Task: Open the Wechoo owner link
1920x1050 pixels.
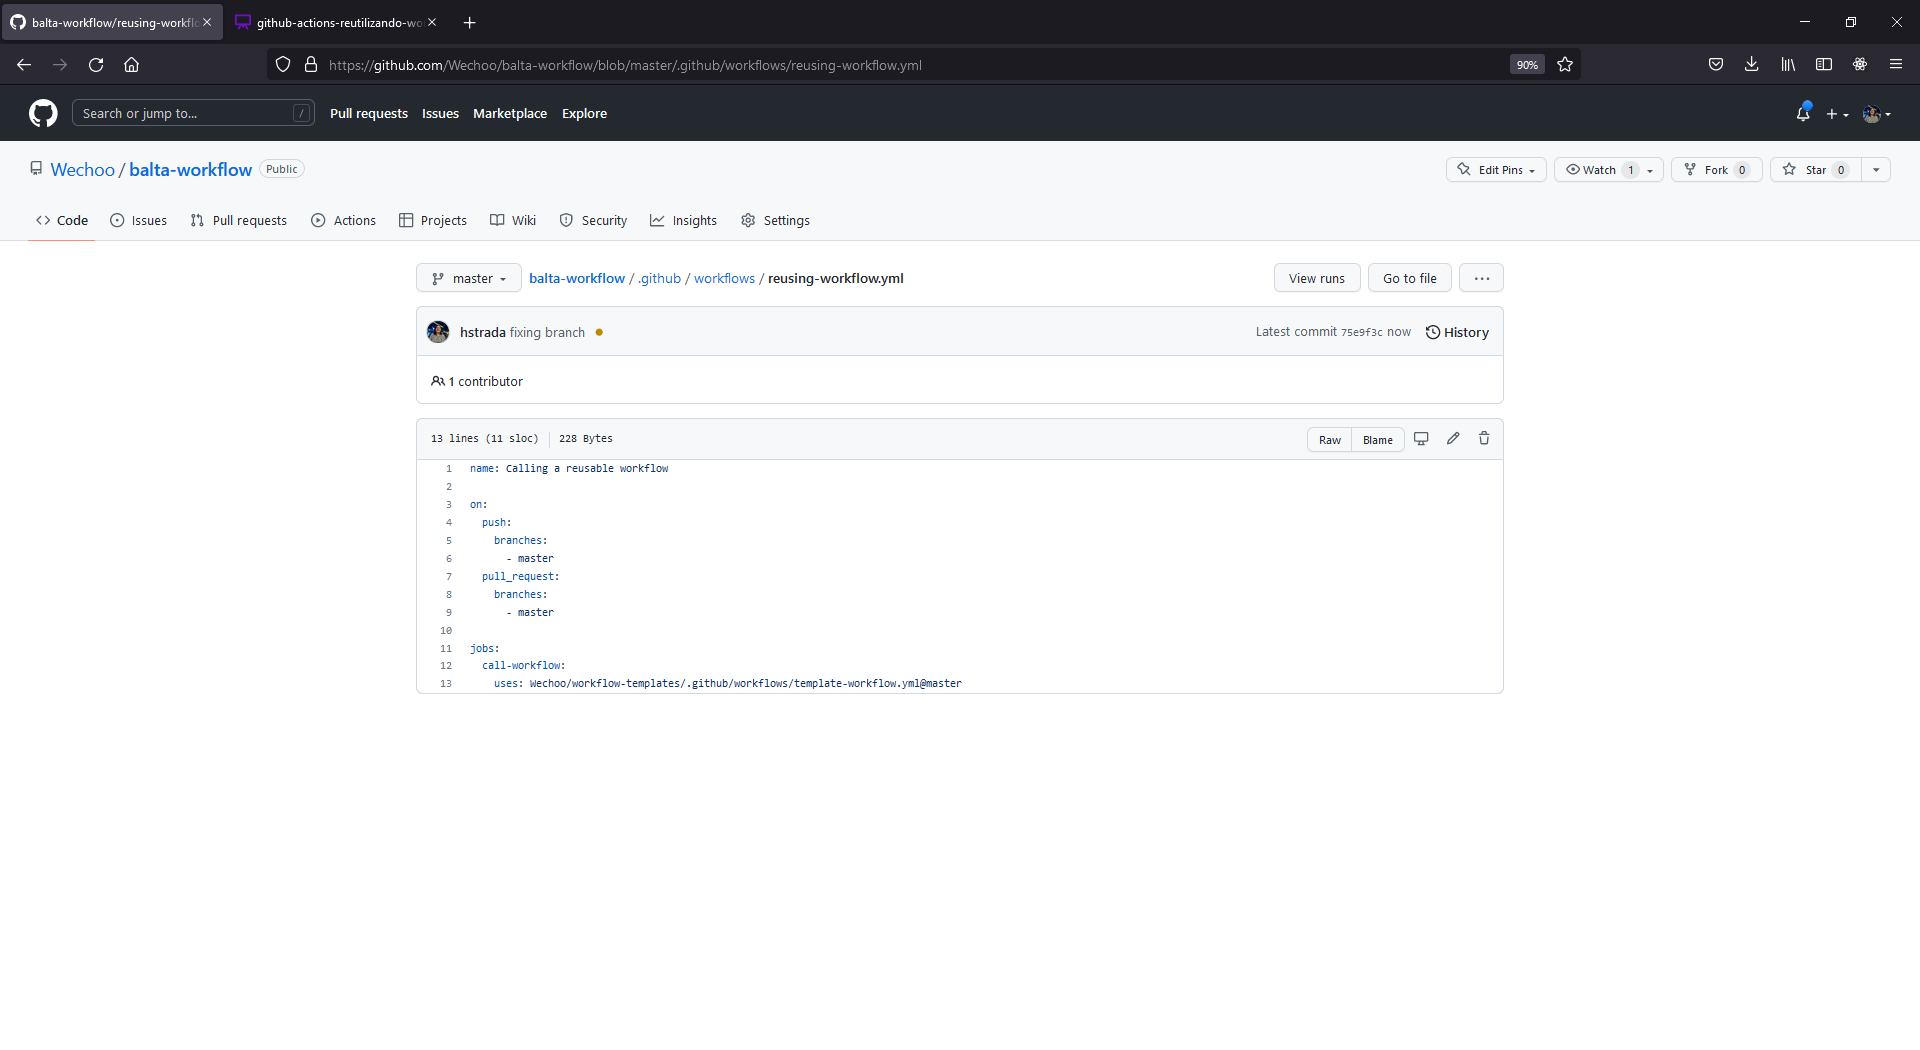Action: (83, 169)
